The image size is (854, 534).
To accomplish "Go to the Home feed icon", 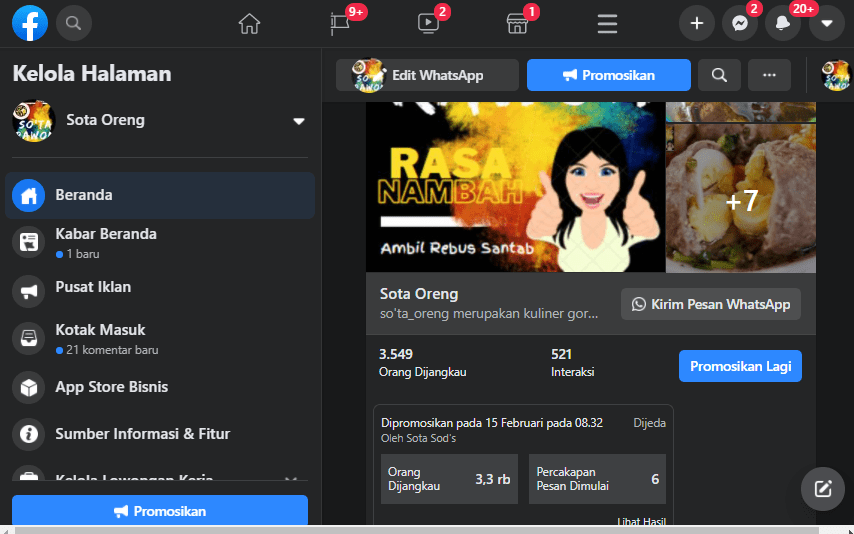I will [x=249, y=23].
